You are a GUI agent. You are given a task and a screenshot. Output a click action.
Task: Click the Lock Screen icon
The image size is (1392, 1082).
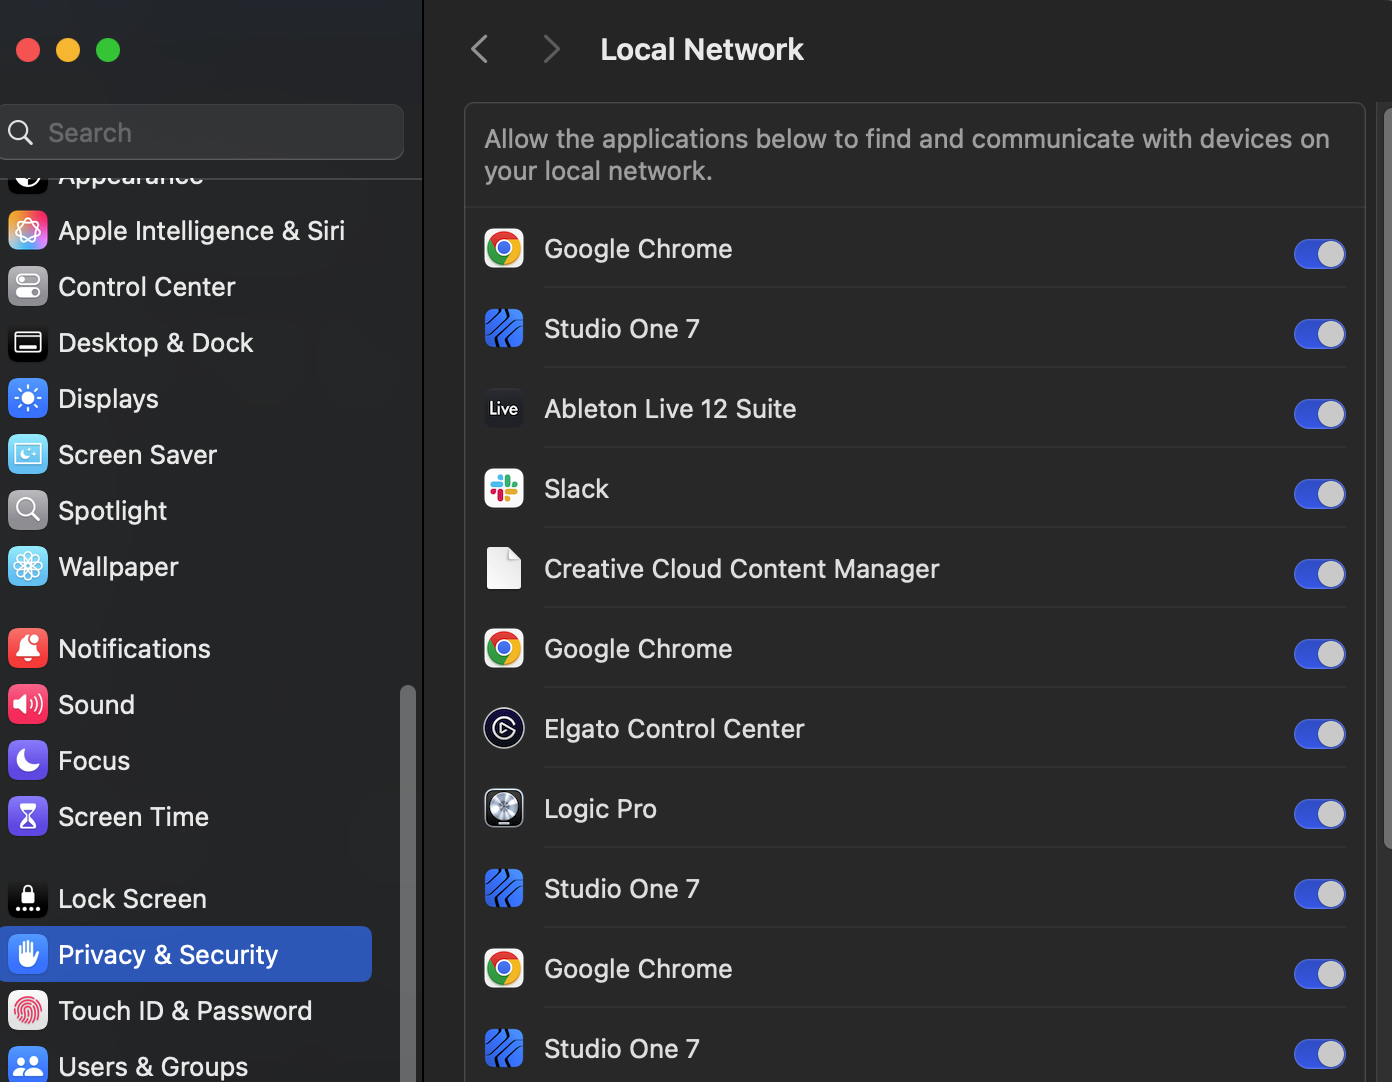[28, 899]
